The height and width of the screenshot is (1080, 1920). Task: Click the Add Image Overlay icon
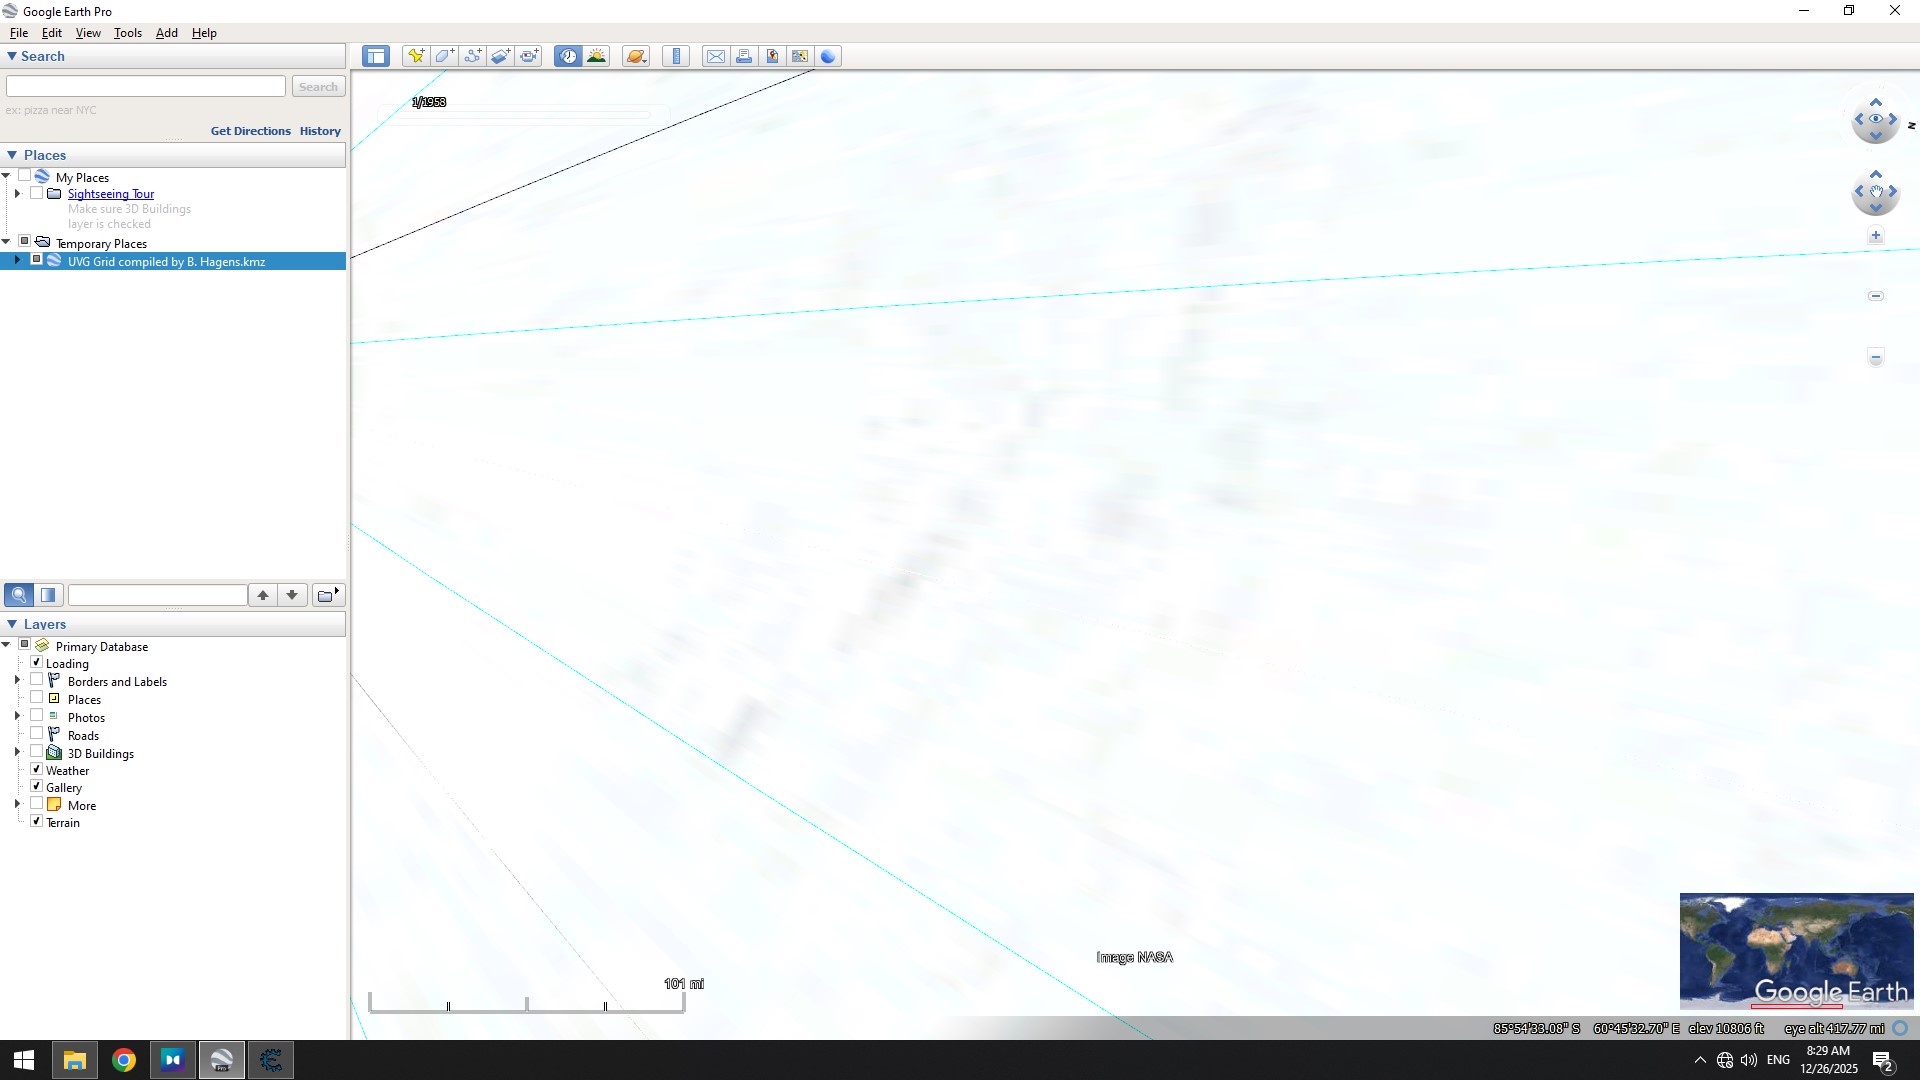[x=500, y=56]
